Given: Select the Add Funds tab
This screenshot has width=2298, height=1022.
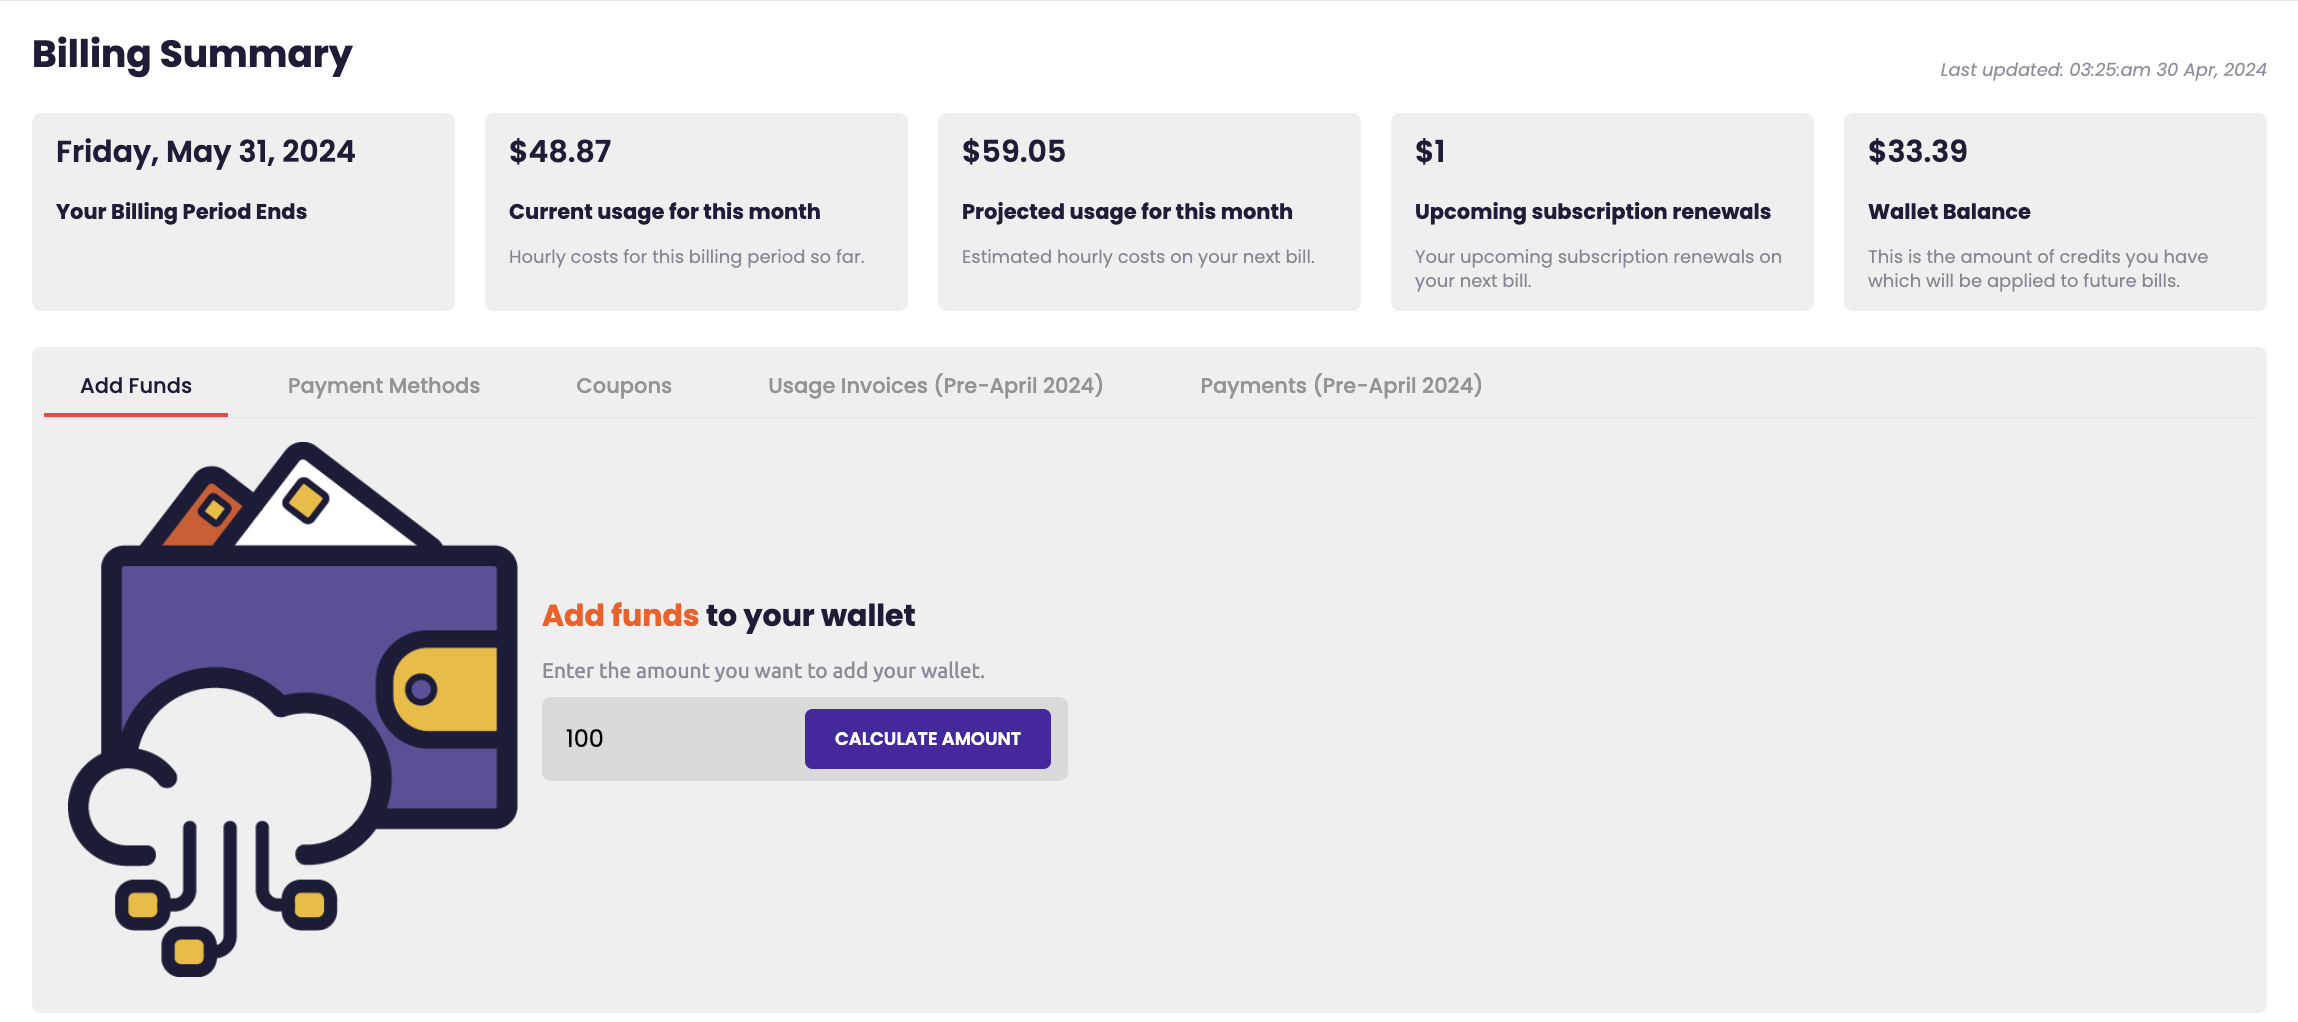Looking at the screenshot, I should 136,386.
